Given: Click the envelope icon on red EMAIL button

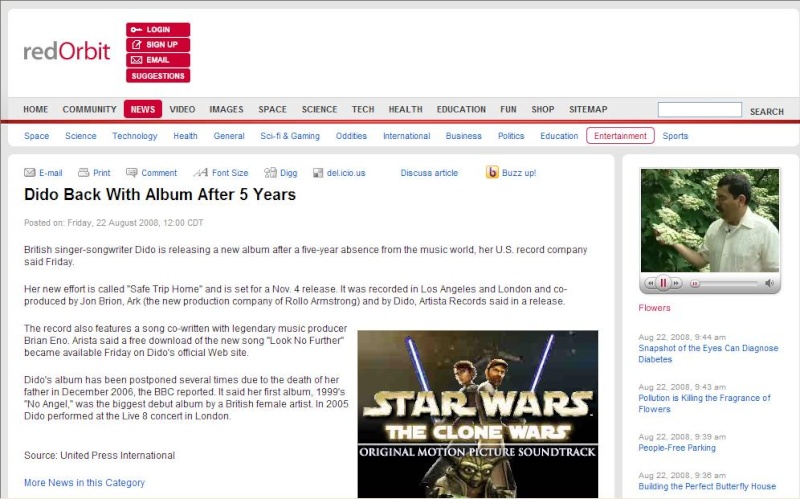Looking at the screenshot, I should 136,60.
